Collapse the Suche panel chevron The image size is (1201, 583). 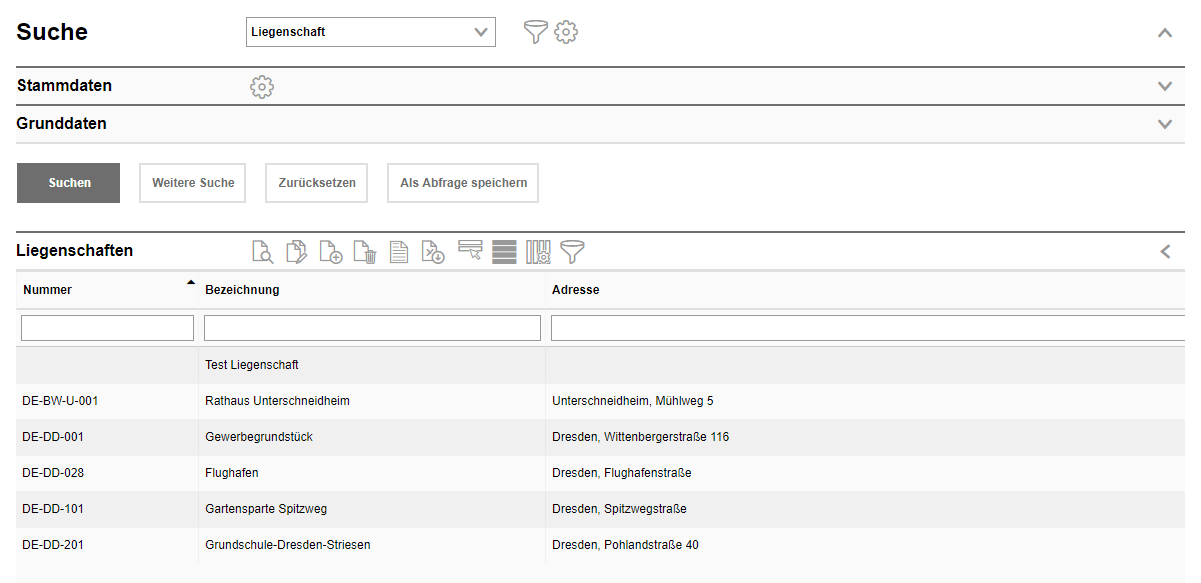[1164, 32]
